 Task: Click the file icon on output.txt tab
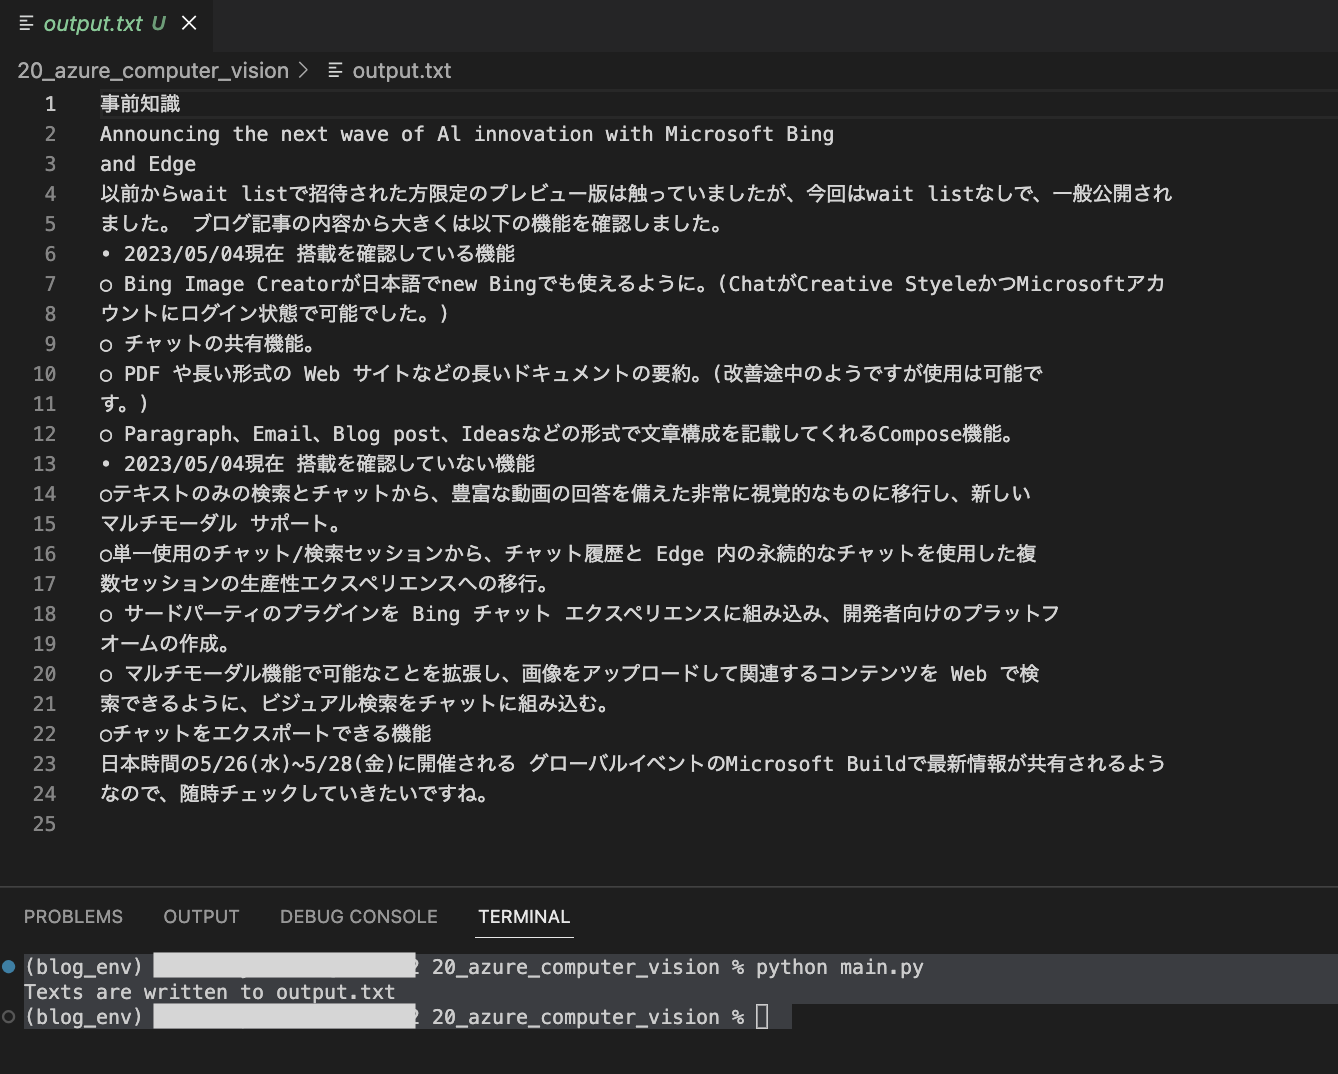(26, 23)
